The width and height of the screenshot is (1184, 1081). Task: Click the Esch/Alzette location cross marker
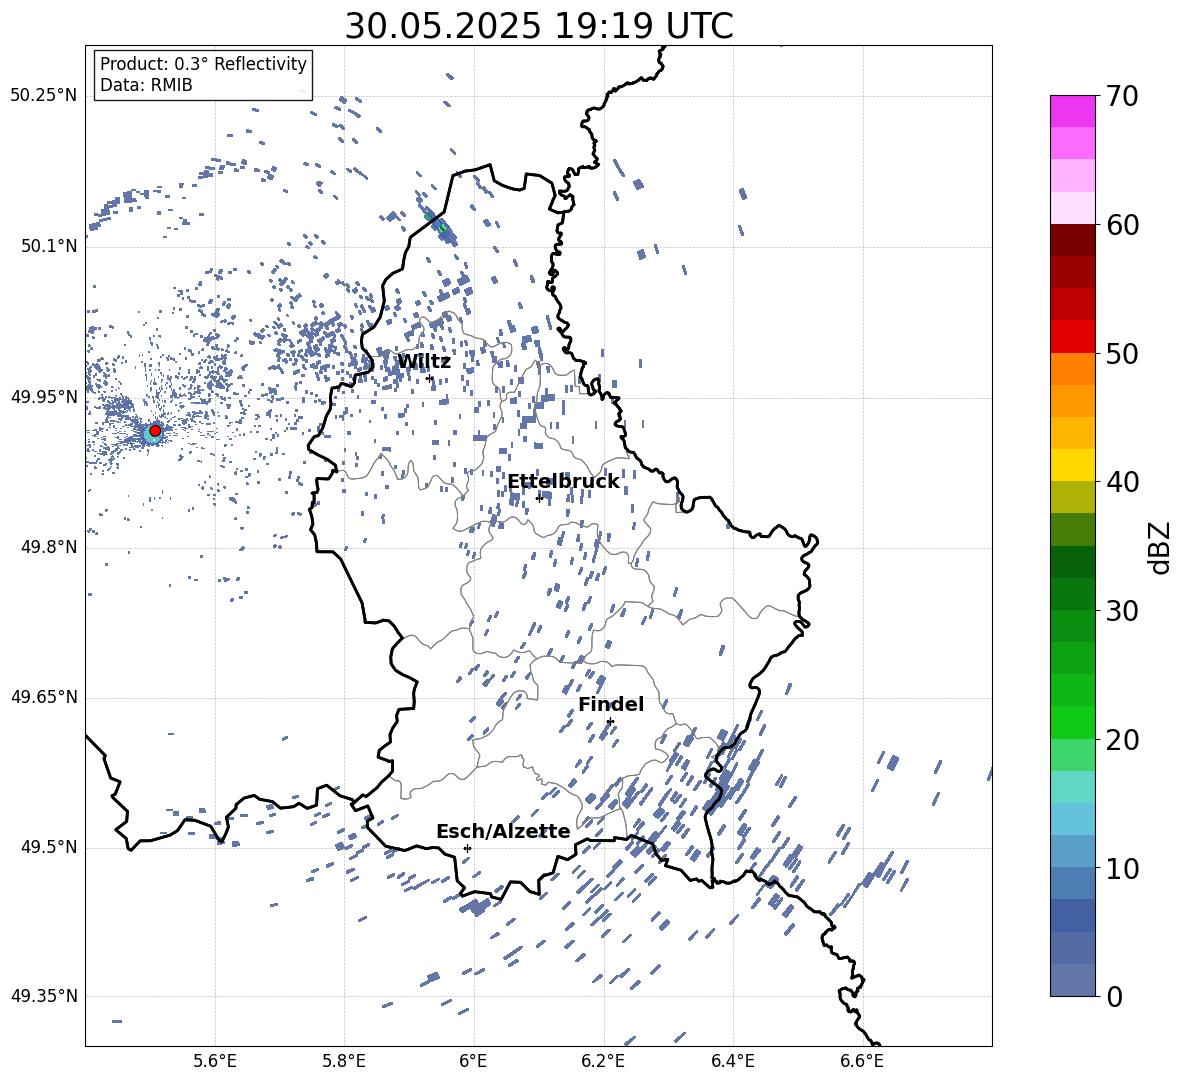(x=467, y=848)
